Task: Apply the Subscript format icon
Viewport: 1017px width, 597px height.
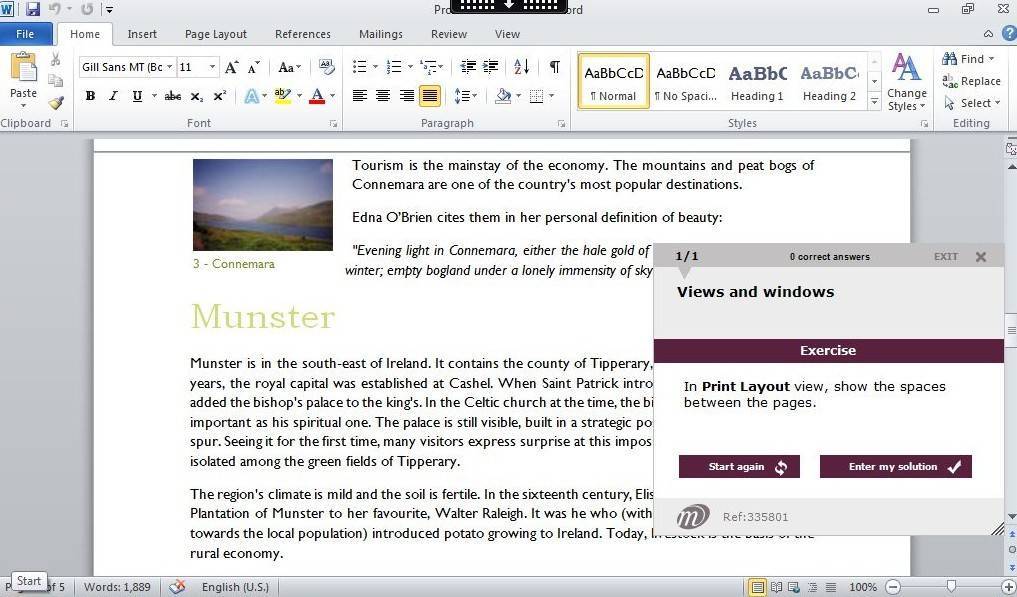Action: click(x=197, y=96)
